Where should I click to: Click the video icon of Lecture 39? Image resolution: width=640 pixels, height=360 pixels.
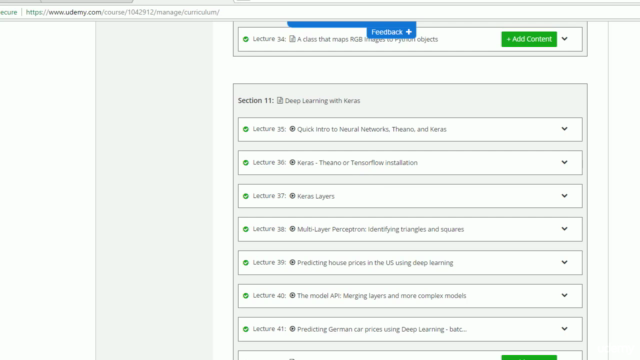pos(292,262)
